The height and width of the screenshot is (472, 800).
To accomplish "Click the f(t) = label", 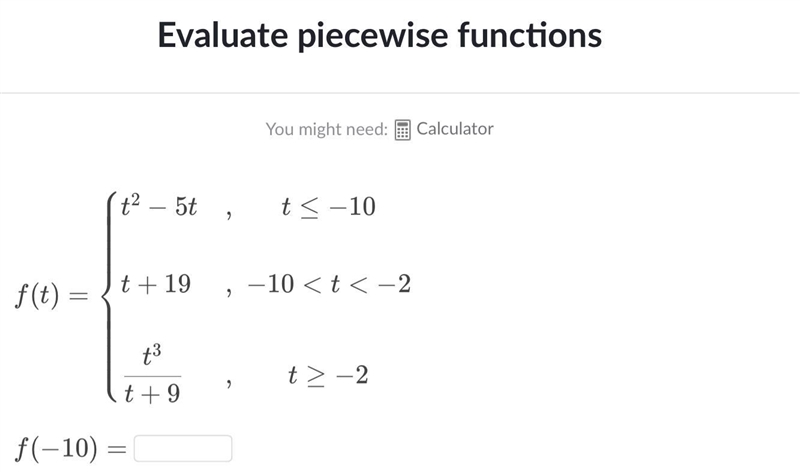I will coord(52,295).
